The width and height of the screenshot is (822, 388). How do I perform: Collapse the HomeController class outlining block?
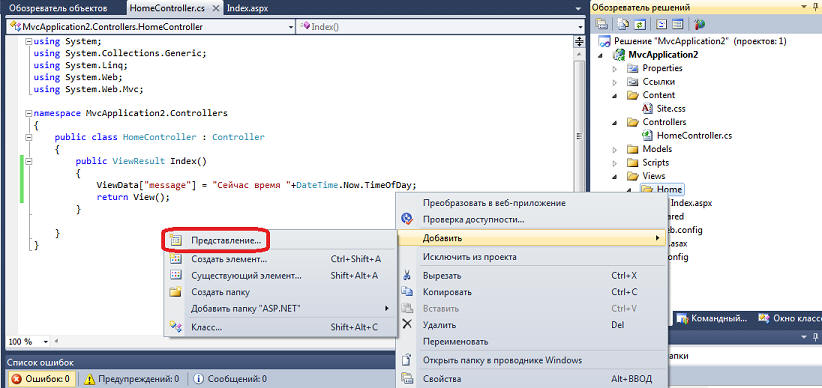click(x=29, y=137)
